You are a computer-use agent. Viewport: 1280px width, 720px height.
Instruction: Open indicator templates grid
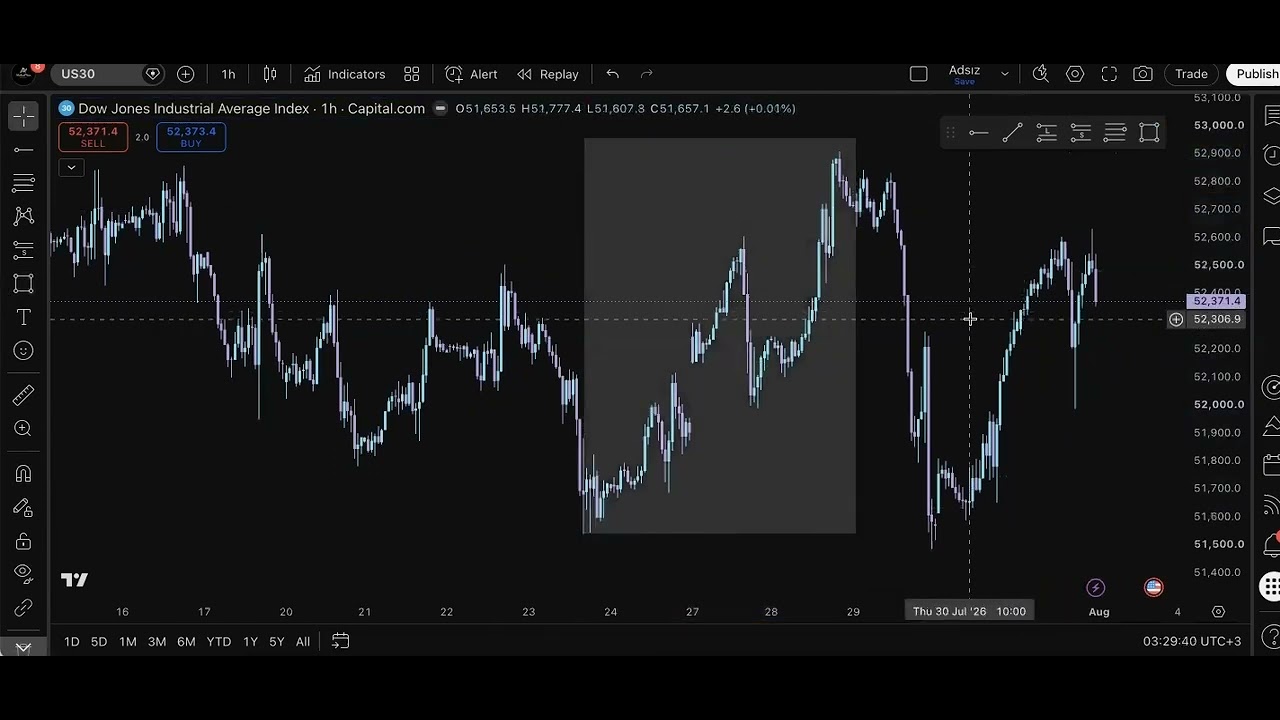411,74
